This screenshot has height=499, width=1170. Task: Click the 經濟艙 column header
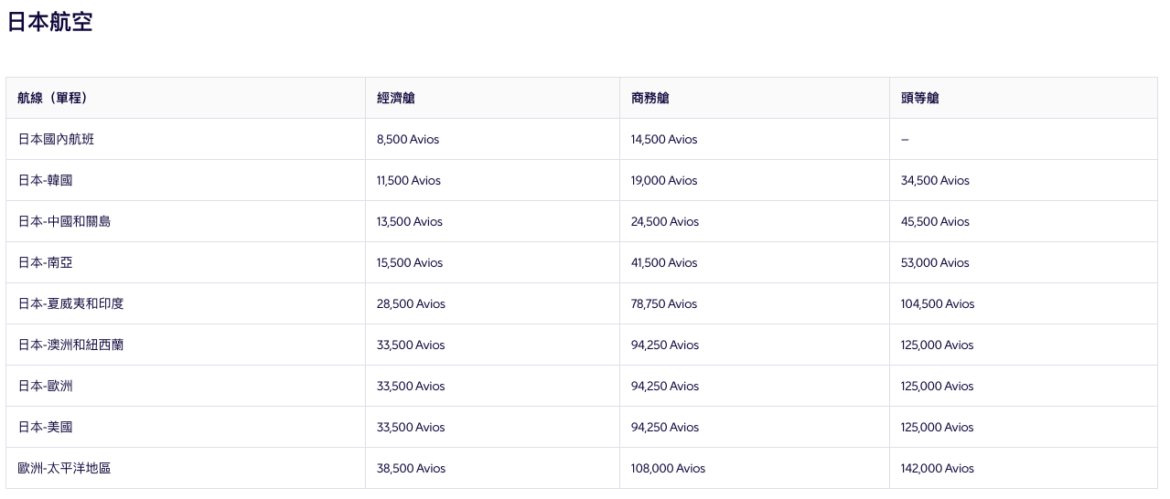point(395,98)
